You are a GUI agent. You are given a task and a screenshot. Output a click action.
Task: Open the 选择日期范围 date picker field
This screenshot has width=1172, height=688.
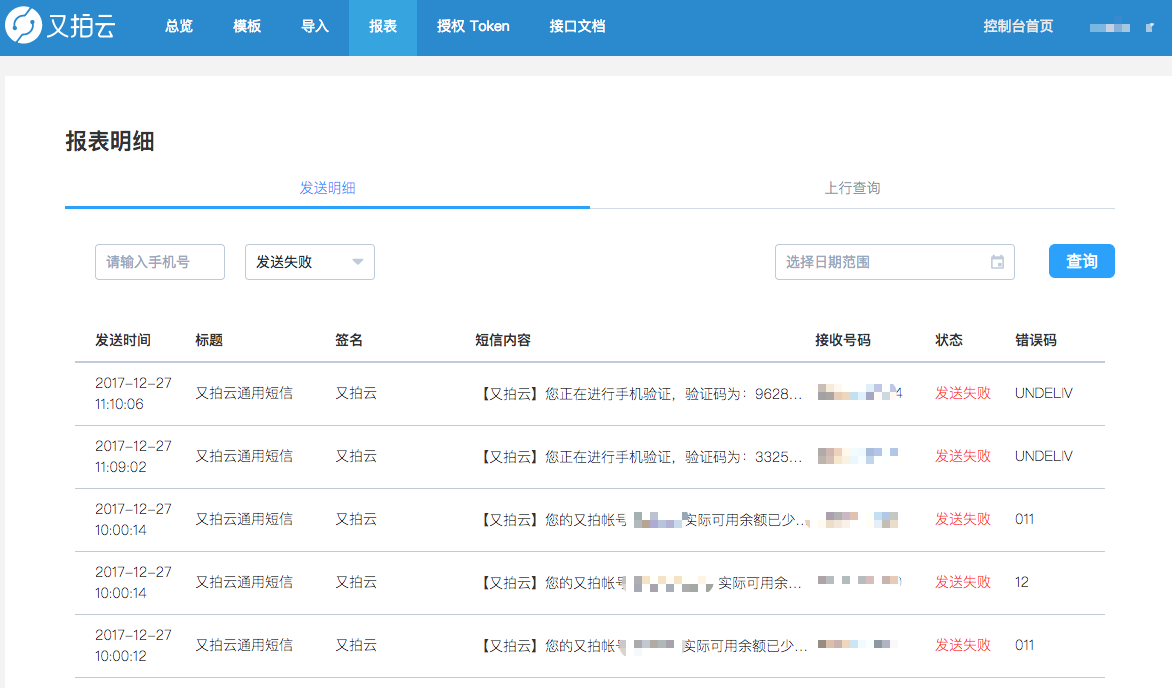tap(895, 262)
